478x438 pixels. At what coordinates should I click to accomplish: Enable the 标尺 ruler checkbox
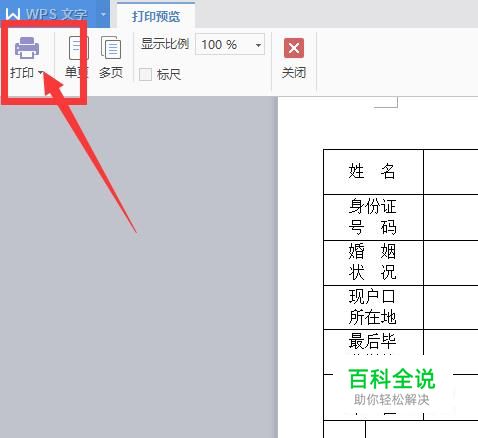145,74
